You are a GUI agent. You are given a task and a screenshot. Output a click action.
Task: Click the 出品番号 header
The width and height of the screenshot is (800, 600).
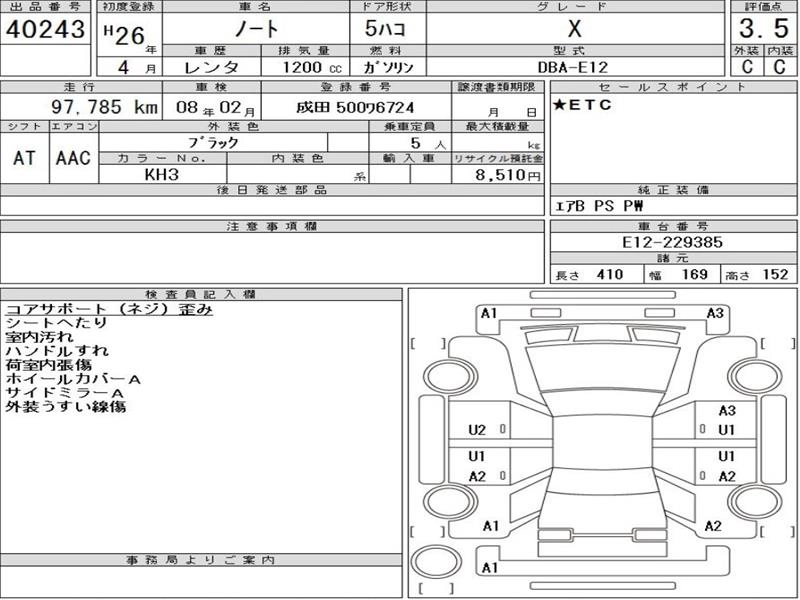click(46, 7)
